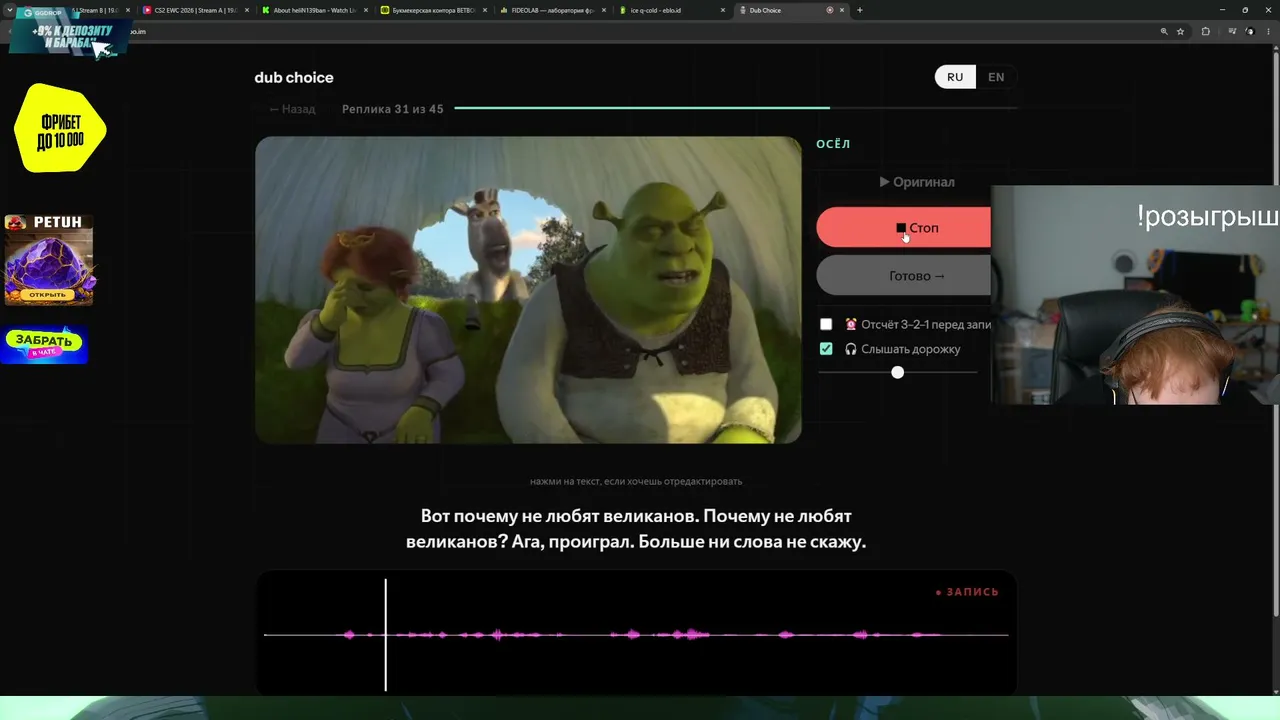This screenshot has height=720, width=1280.
Task: Click the Готово button
Action: pyautogui.click(x=904, y=276)
